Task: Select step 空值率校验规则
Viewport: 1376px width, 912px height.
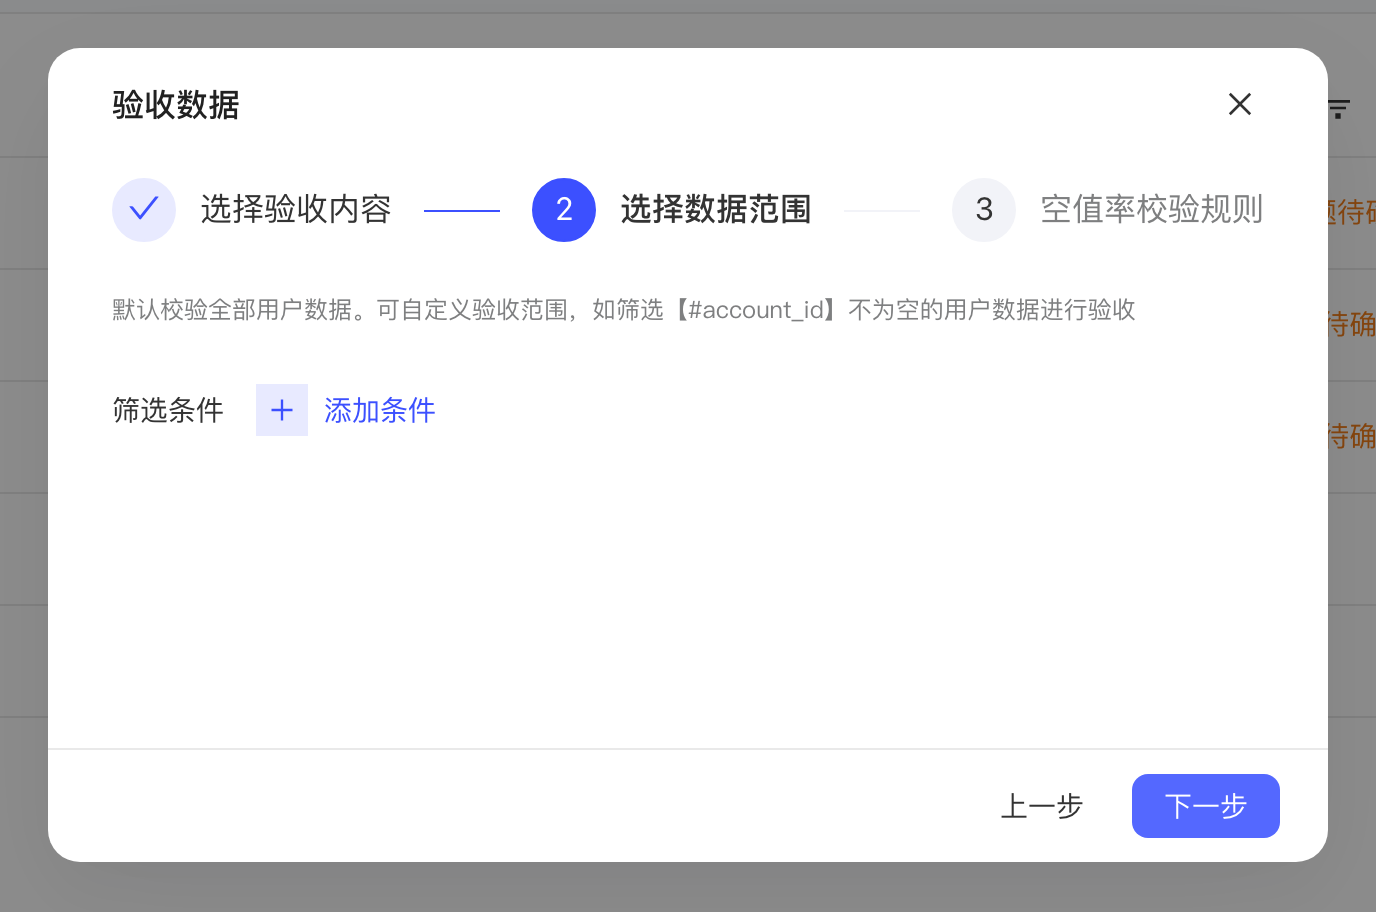Action: tap(1152, 210)
